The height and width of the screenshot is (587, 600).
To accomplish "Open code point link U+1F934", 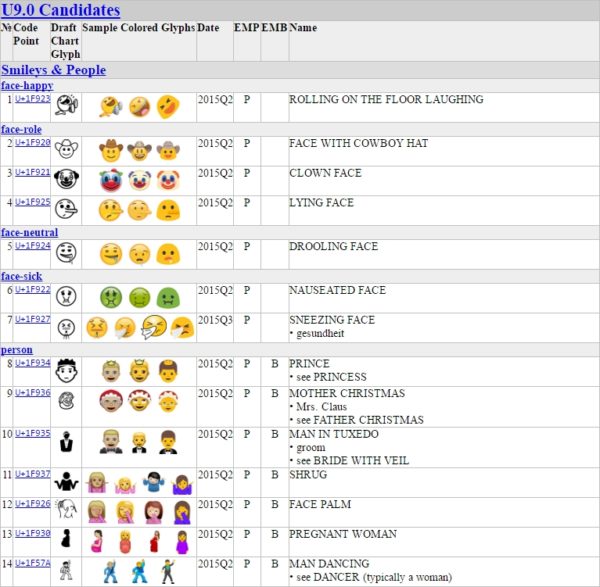I will [x=33, y=363].
